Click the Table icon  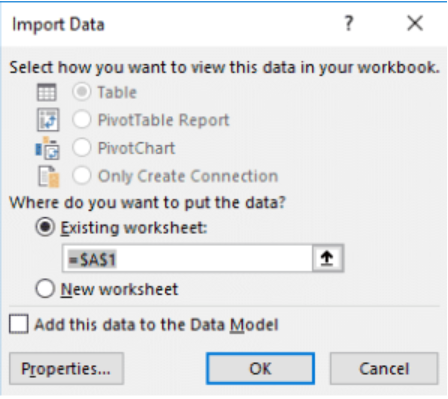(47, 92)
